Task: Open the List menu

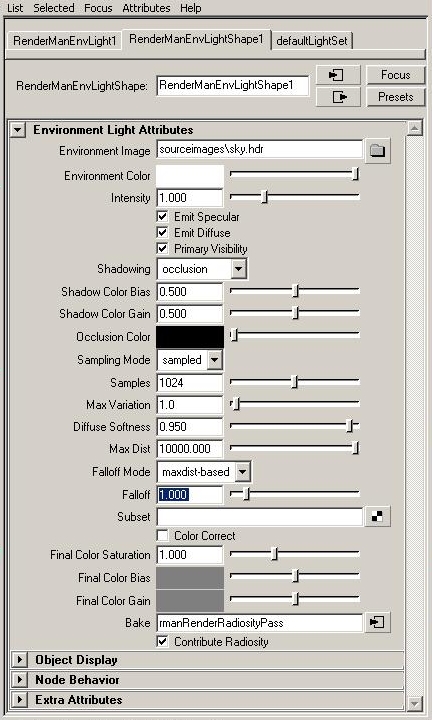Action: (x=15, y=8)
